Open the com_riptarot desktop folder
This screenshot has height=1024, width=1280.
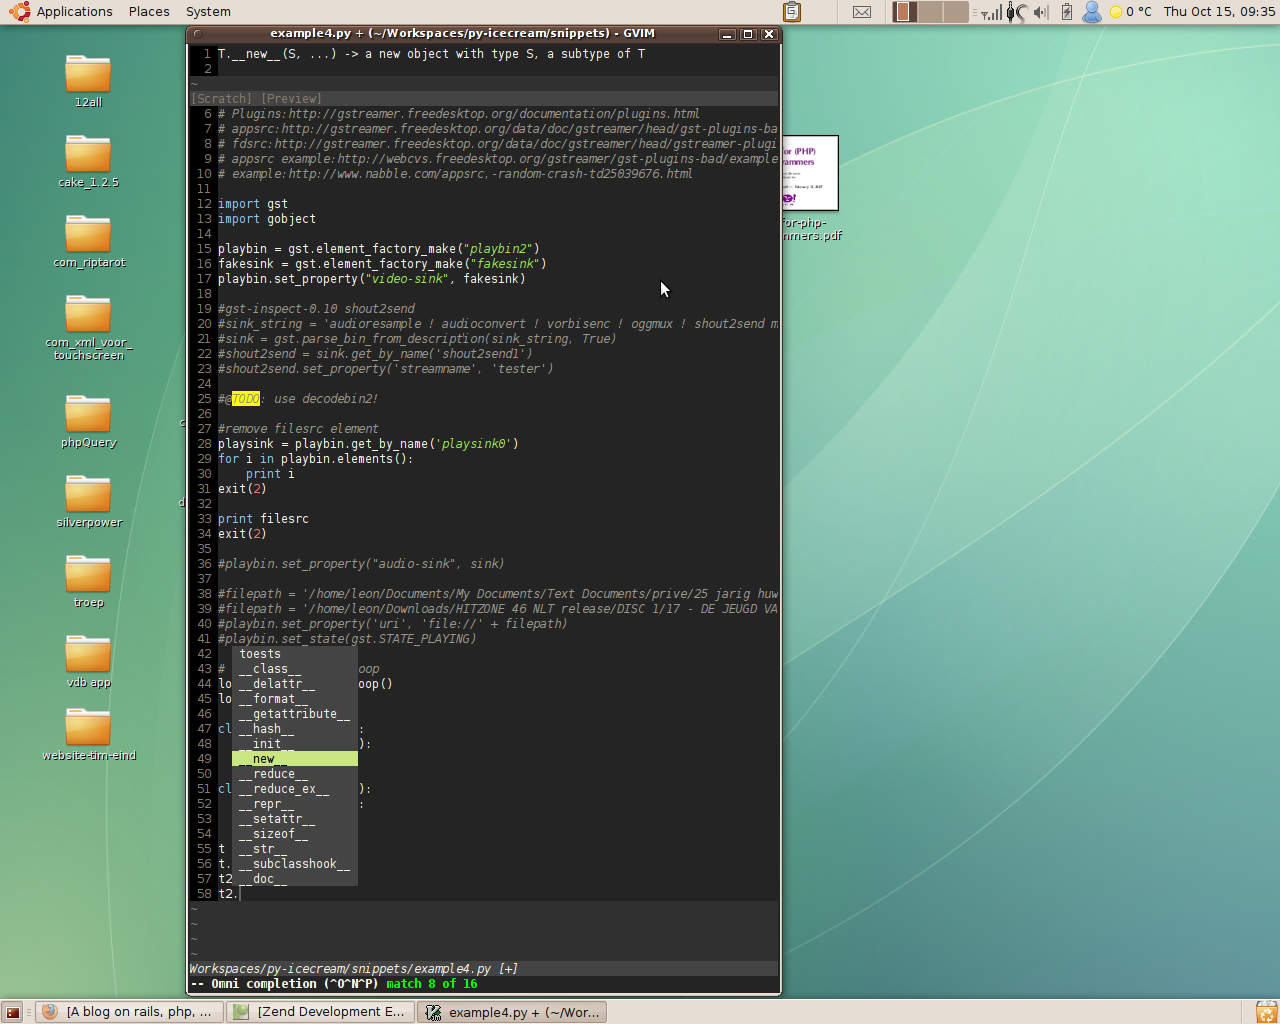(x=88, y=240)
